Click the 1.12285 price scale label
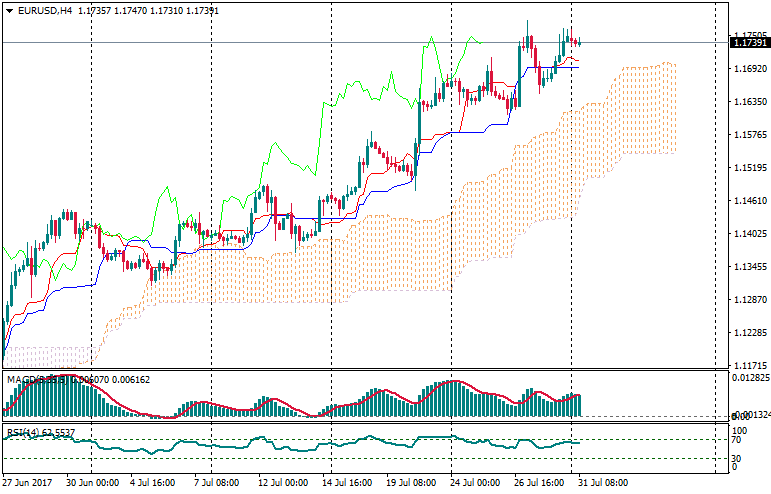This screenshot has height=494, width=771. pos(749,333)
